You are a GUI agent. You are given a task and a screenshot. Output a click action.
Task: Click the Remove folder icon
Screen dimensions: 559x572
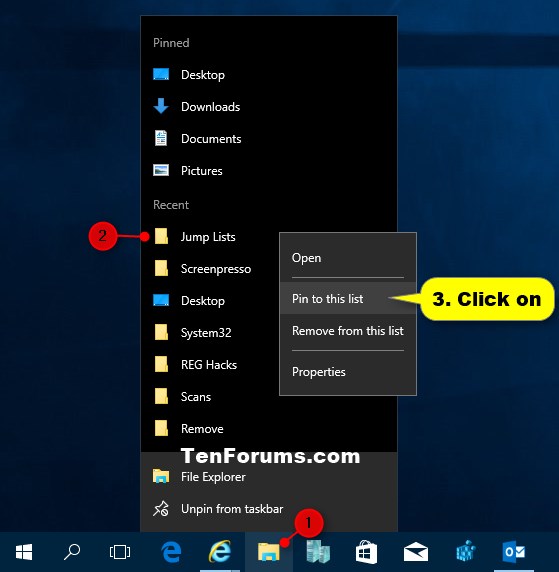tap(161, 428)
